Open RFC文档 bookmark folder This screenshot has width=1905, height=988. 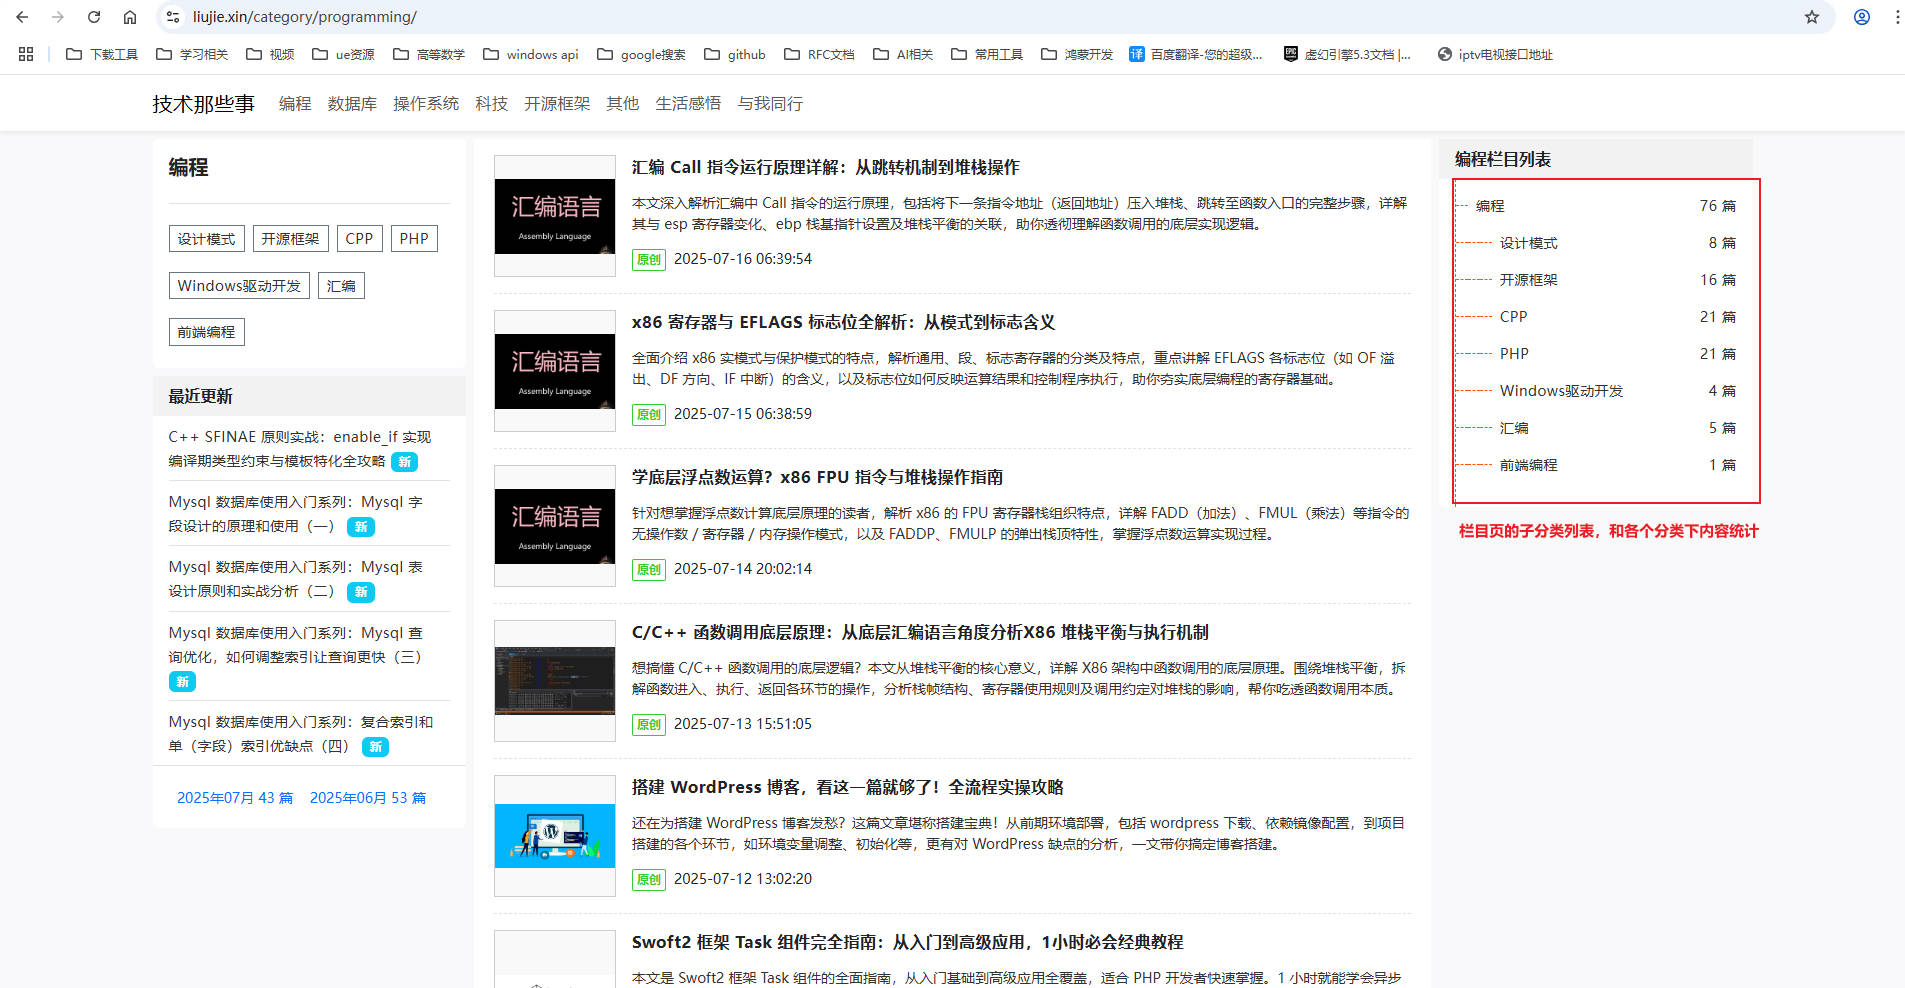point(819,54)
